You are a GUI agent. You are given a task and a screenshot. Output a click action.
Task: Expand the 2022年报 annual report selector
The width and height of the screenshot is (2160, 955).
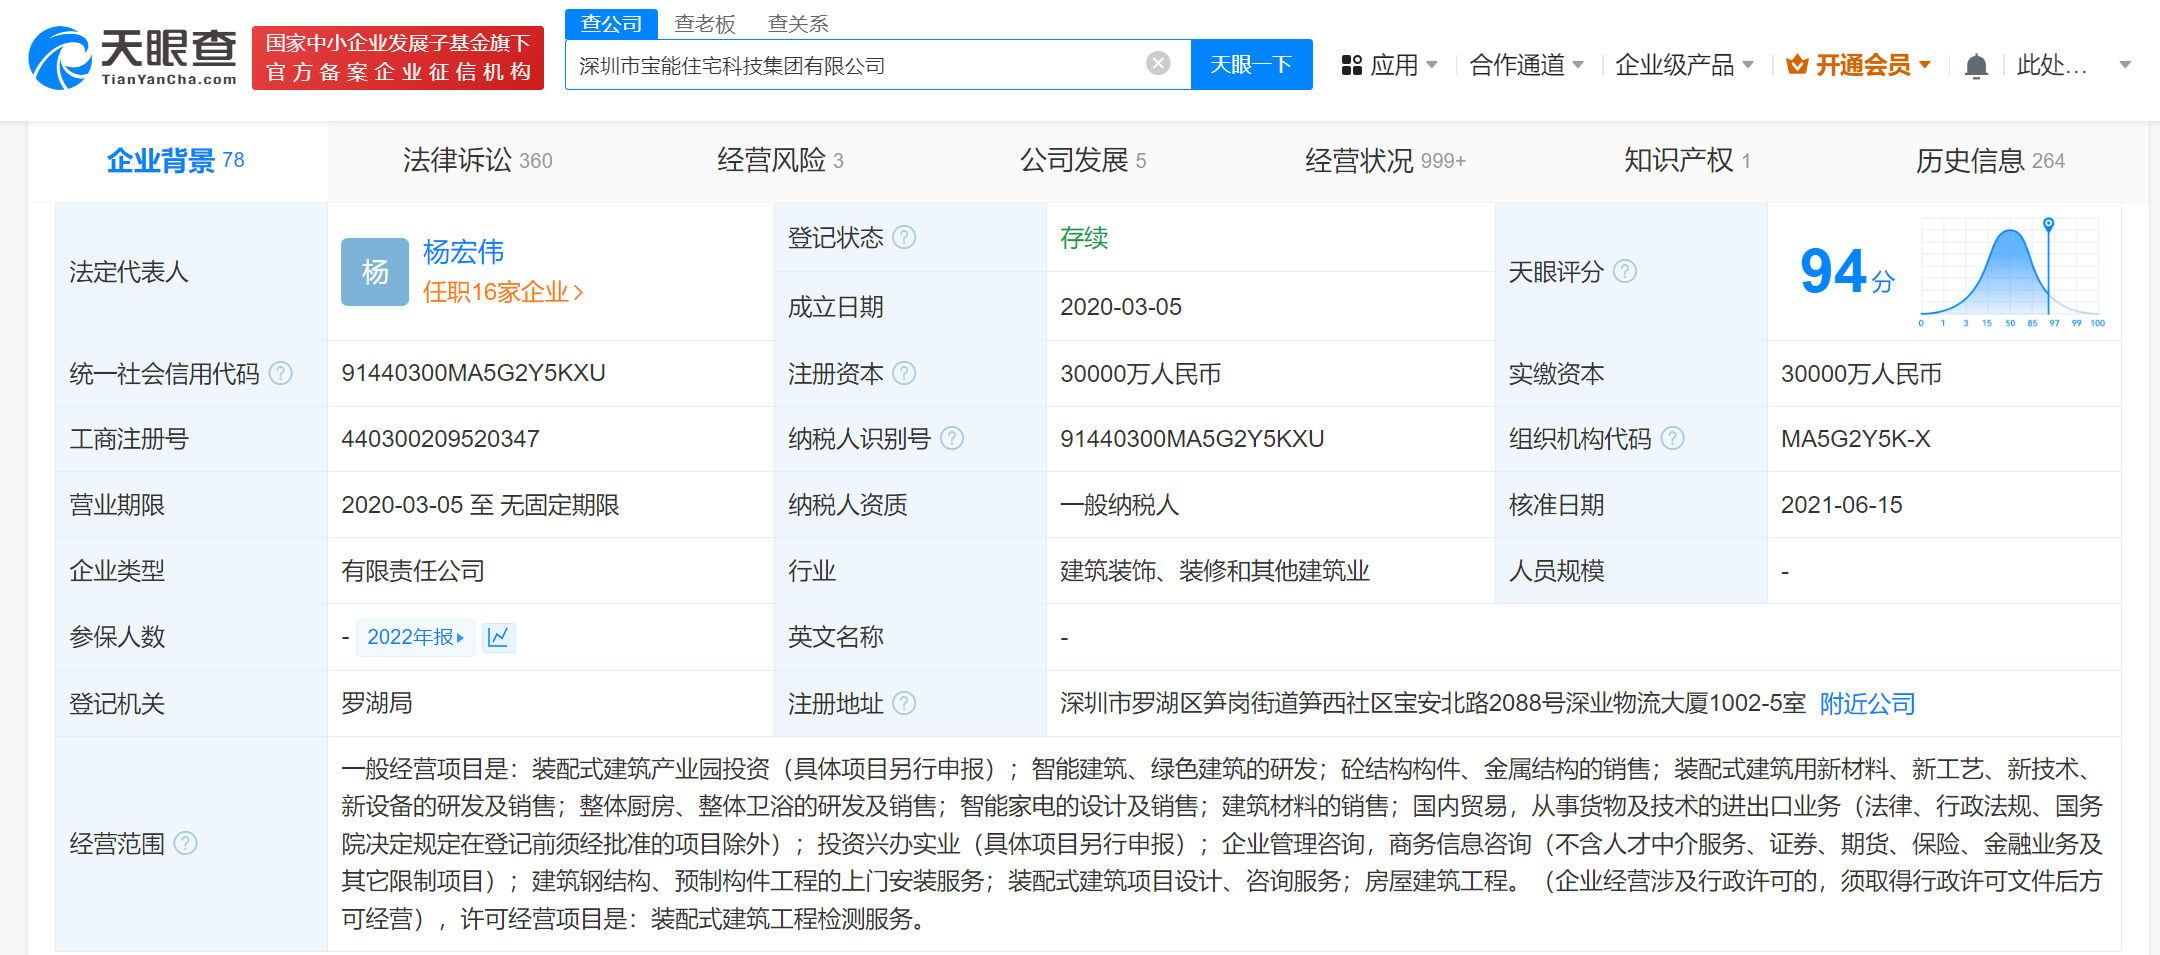pos(415,637)
